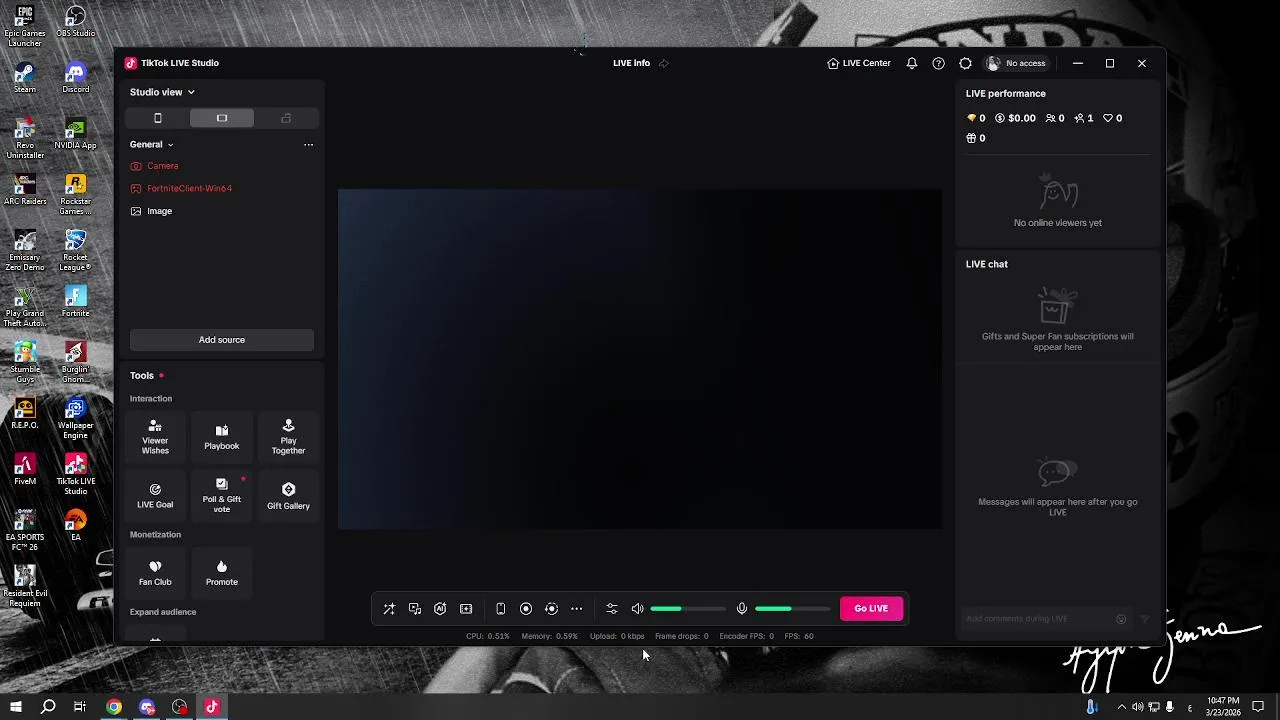
Task: Start recording with the record button
Action: [526, 609]
